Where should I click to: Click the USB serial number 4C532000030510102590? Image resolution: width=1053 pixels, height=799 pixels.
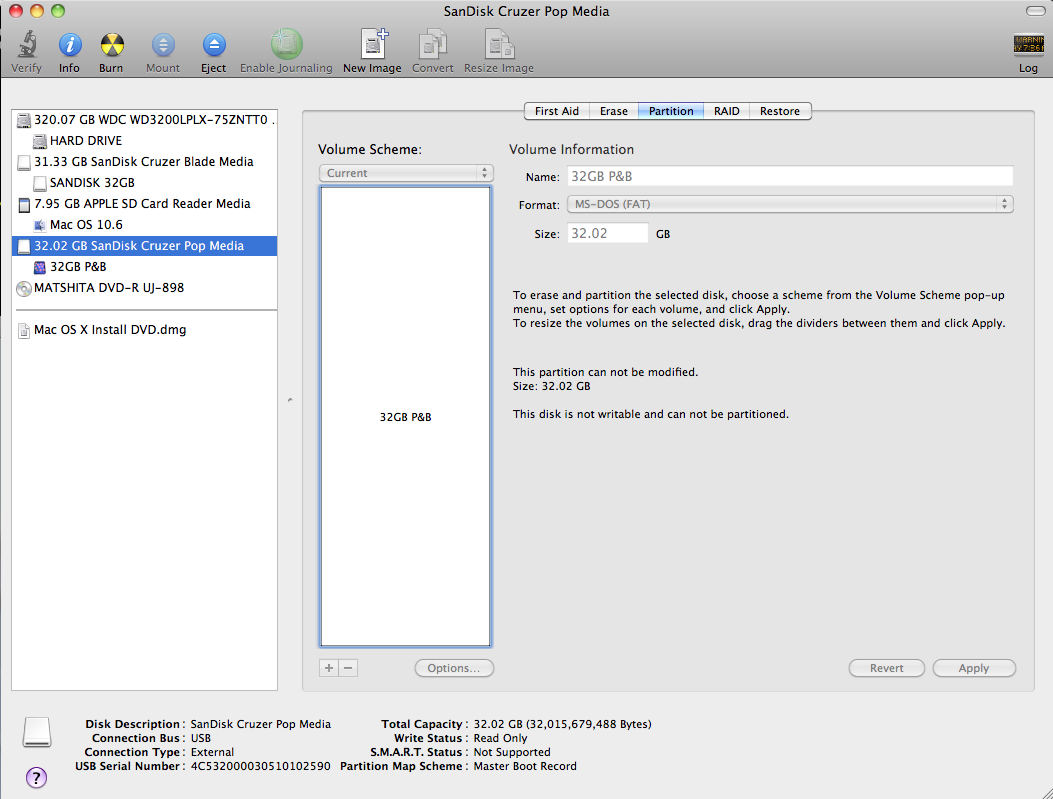261,766
